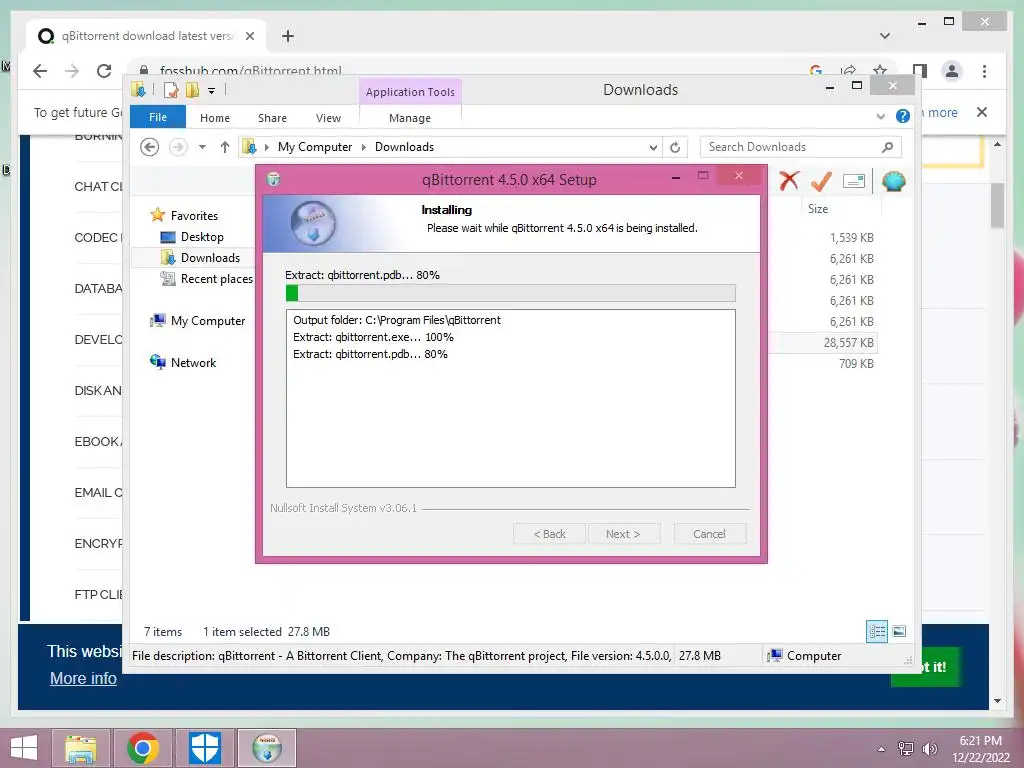Select Desktop in Favorites
Screen dimensions: 1024x768
(202, 237)
